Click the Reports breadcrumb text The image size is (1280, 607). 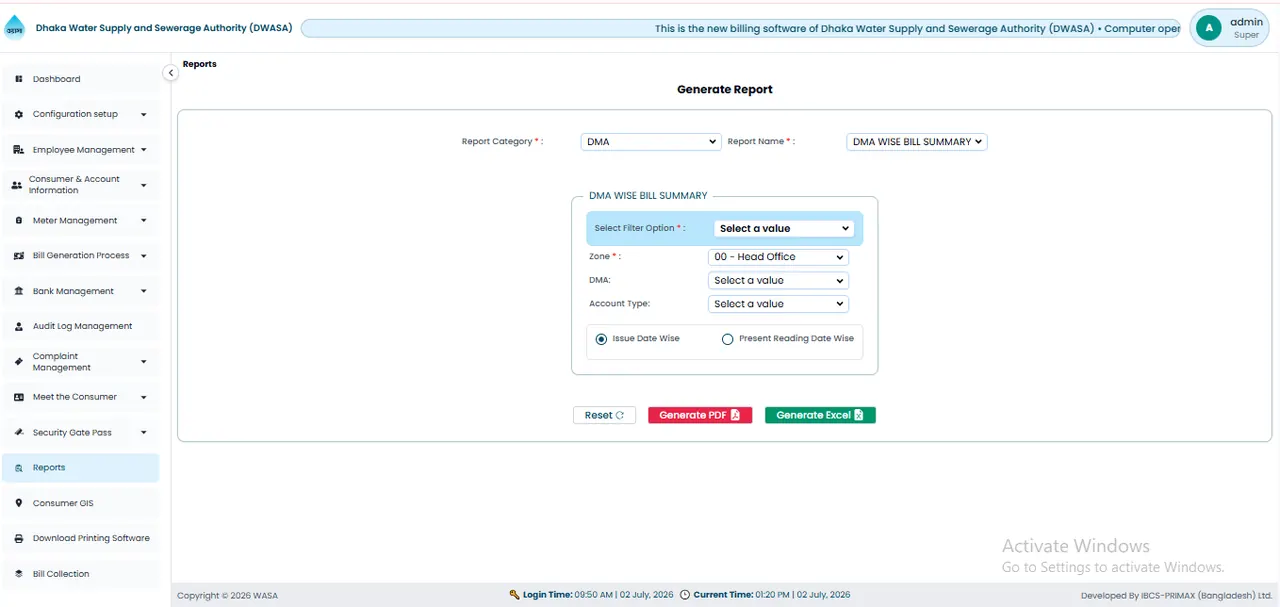point(200,64)
